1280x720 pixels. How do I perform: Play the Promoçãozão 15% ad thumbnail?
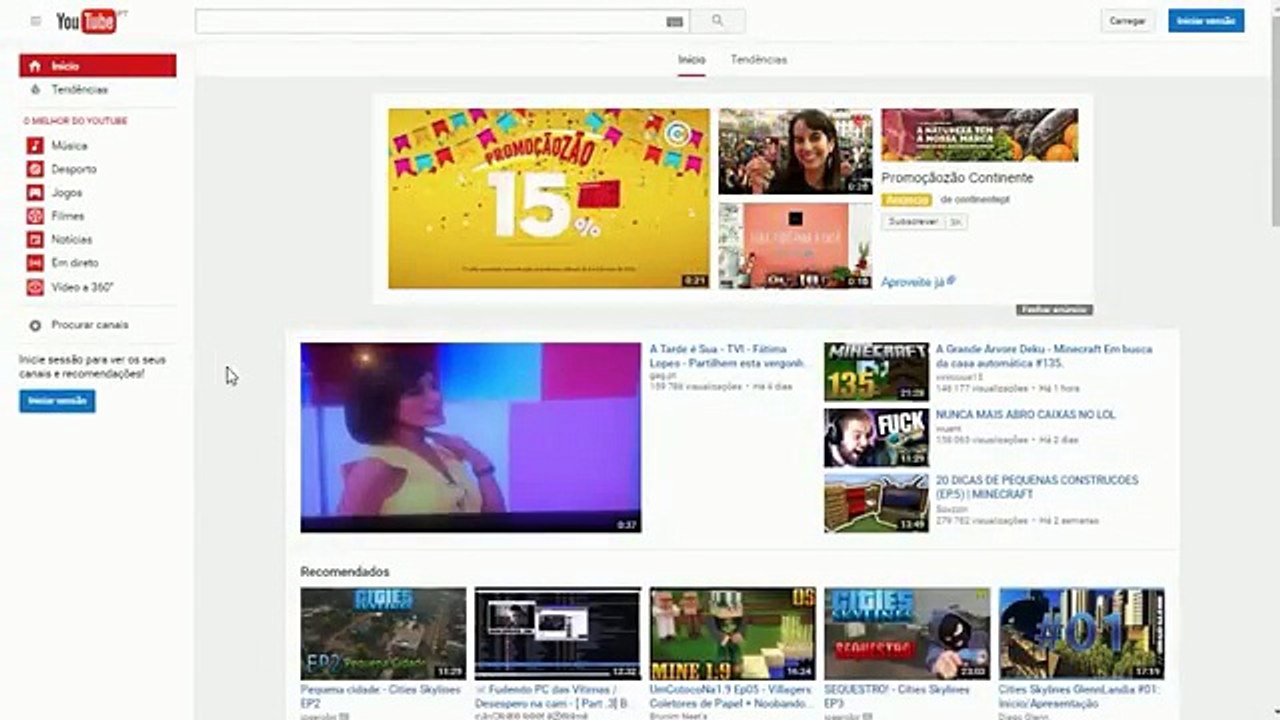[x=549, y=198]
